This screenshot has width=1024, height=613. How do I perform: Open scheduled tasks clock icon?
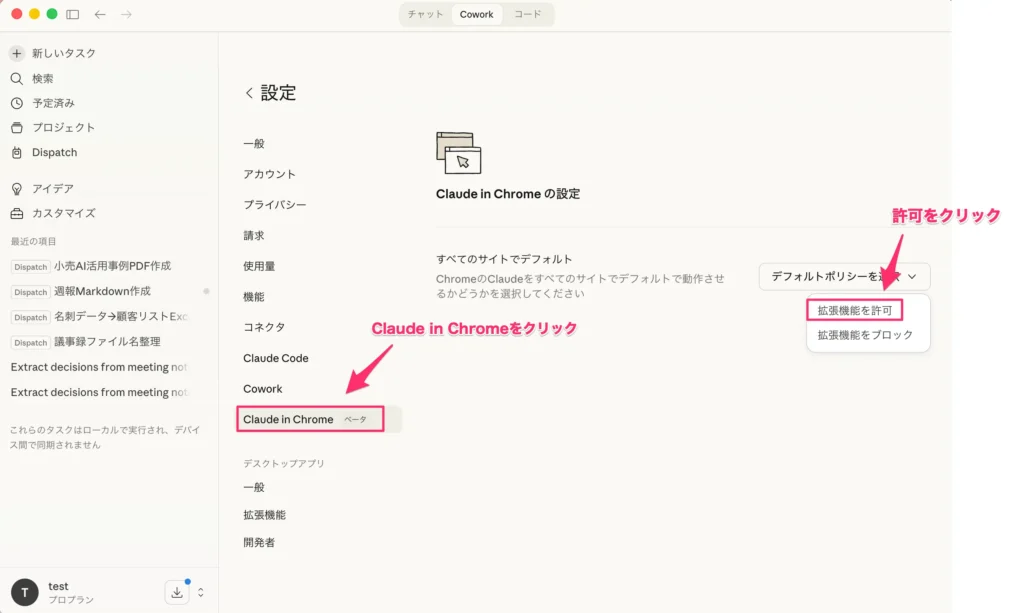click(17, 103)
